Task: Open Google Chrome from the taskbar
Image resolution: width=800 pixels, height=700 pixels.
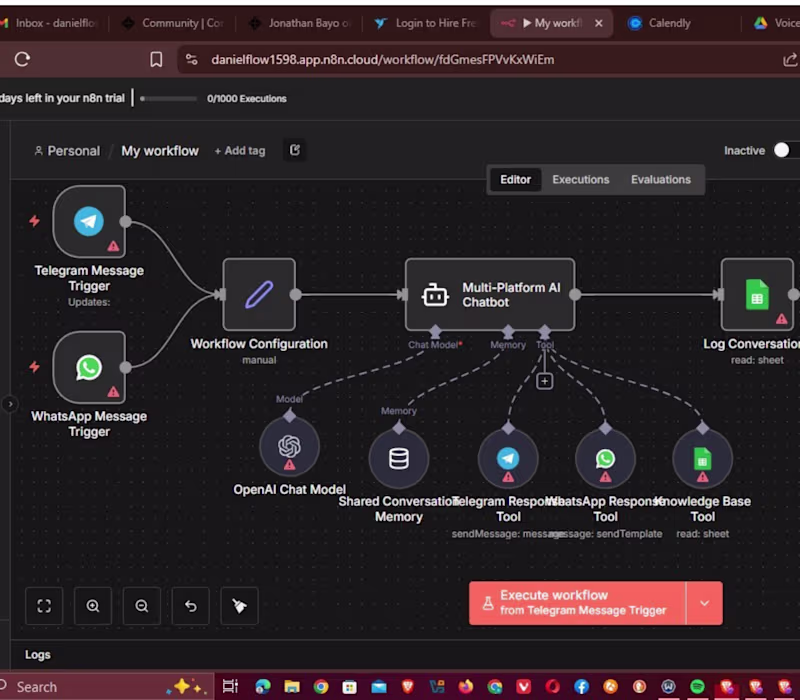Action: click(x=321, y=687)
